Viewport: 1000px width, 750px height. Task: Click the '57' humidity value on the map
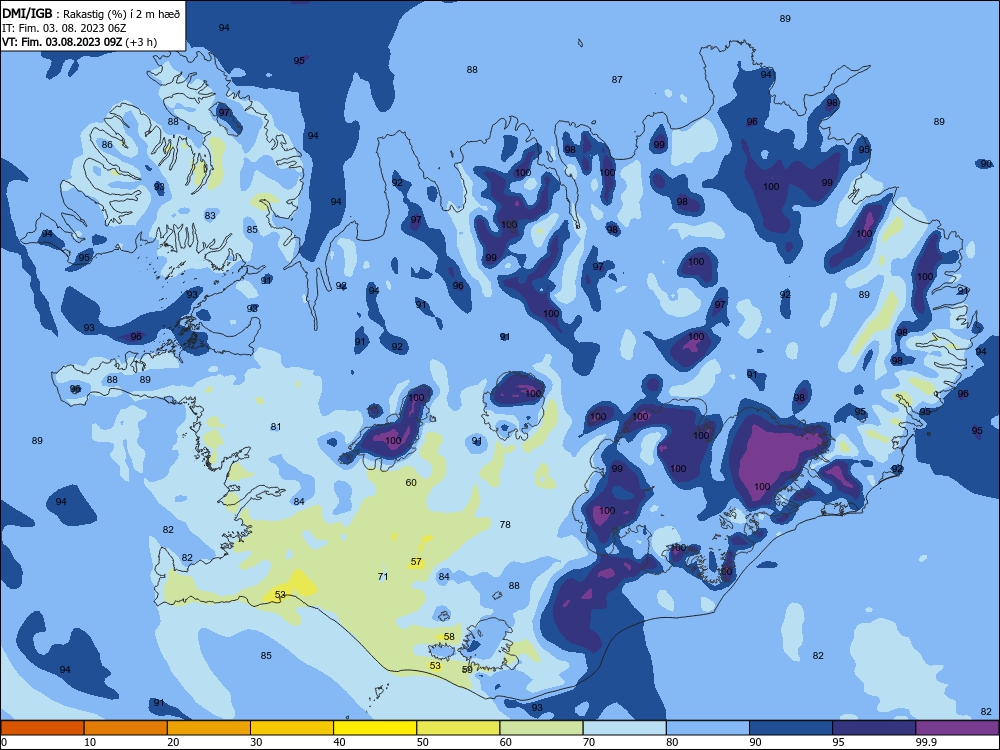pos(416,562)
